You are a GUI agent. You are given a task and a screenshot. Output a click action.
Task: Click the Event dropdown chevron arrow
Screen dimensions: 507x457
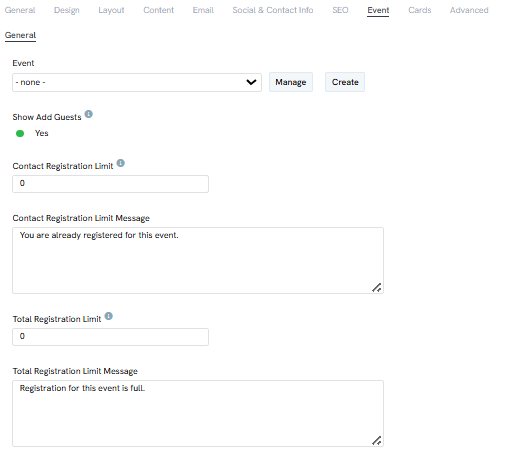(251, 82)
